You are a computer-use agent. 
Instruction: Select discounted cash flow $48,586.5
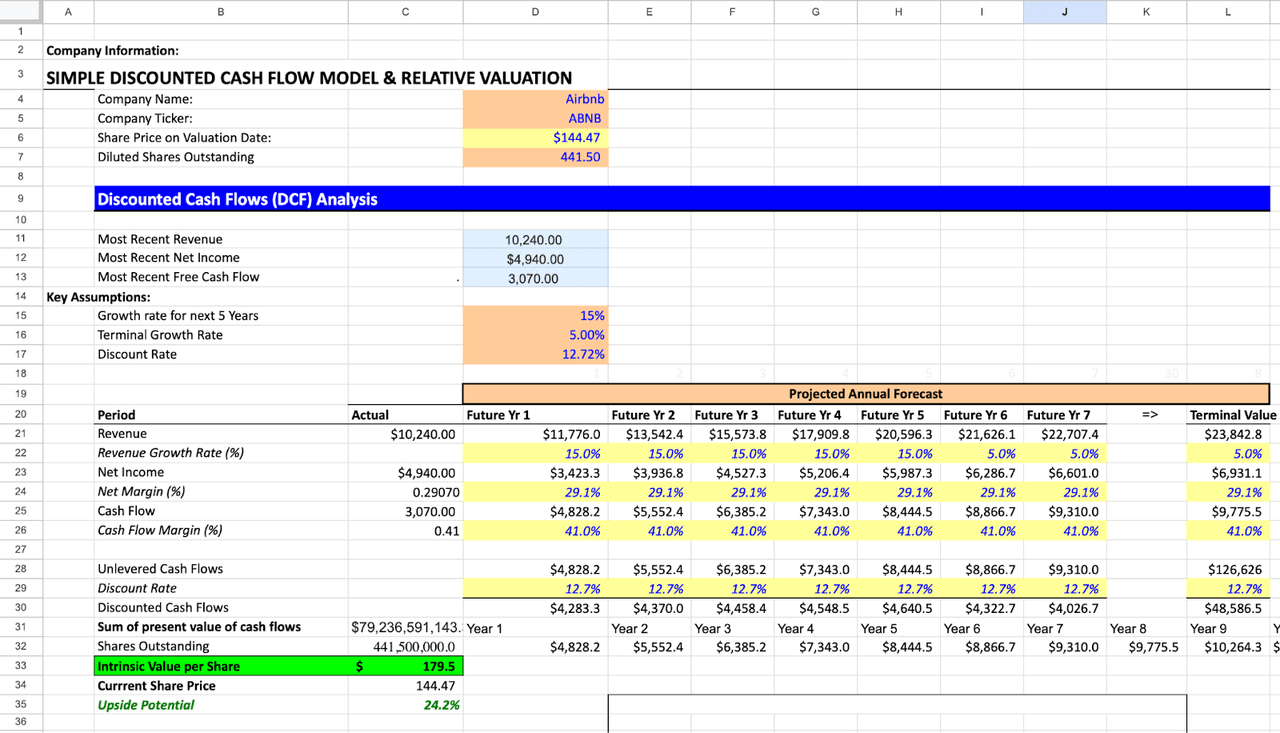[x=1228, y=608]
